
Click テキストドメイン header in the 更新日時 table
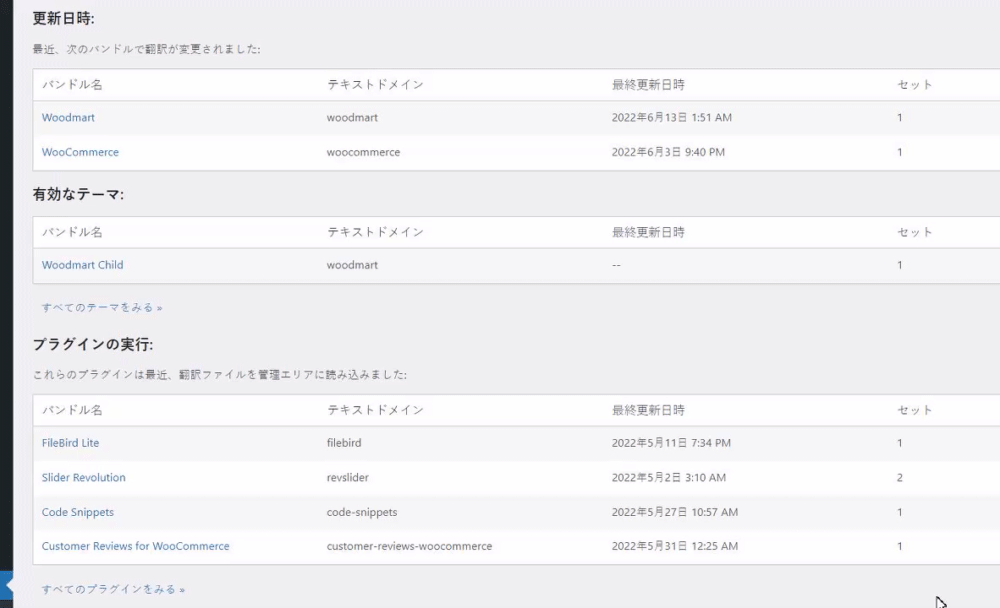375,85
